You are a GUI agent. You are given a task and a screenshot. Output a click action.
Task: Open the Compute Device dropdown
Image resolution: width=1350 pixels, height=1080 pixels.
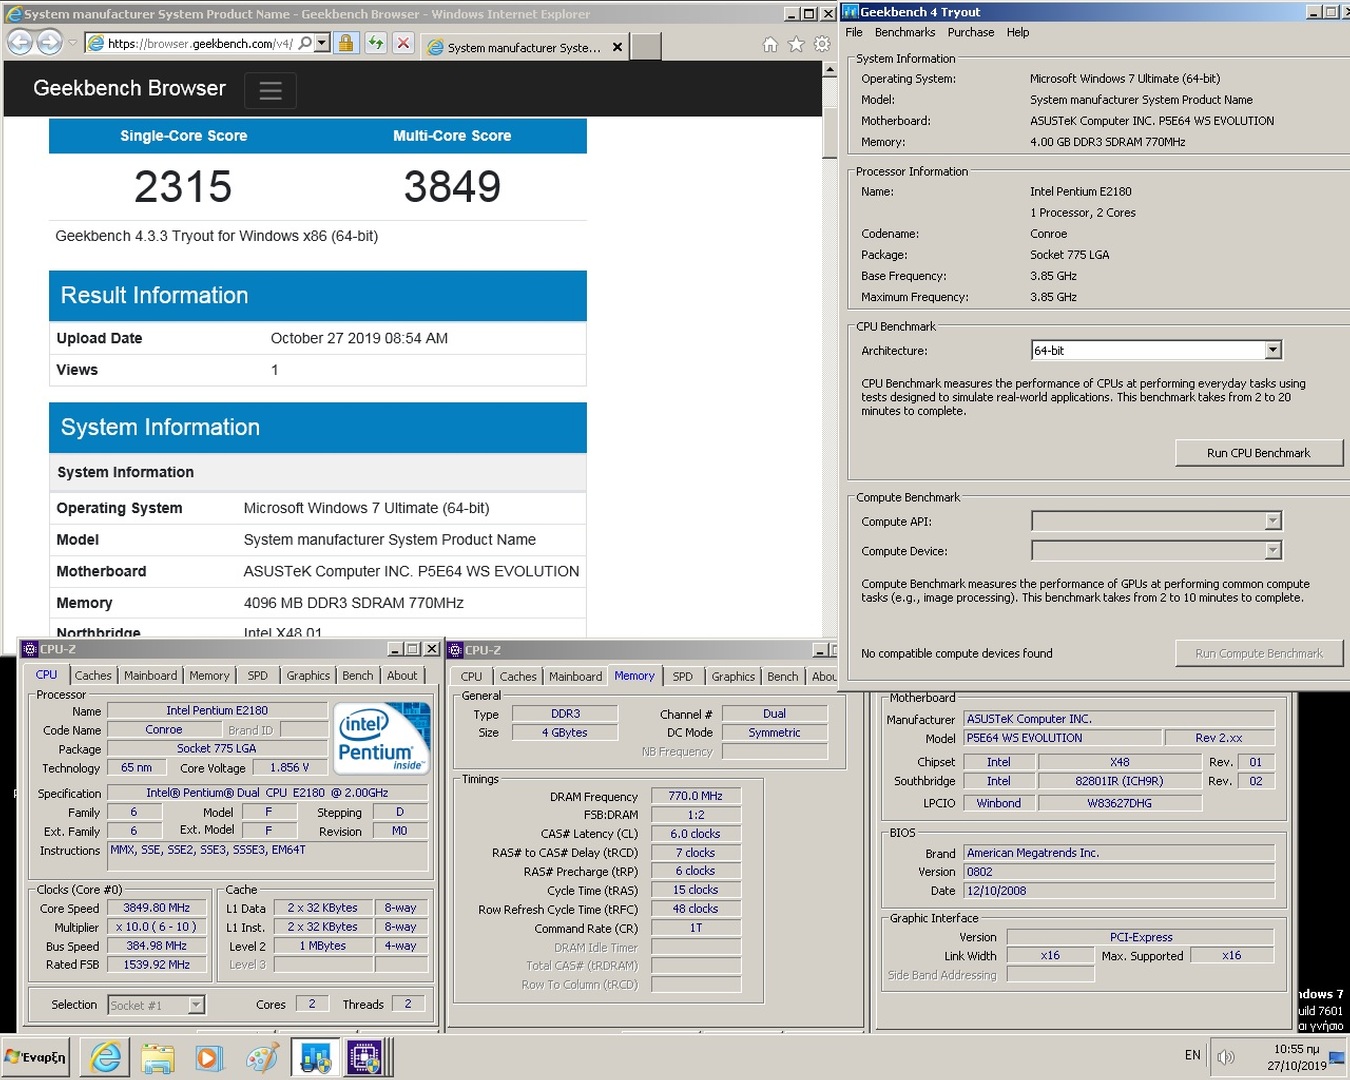[x=1272, y=551]
